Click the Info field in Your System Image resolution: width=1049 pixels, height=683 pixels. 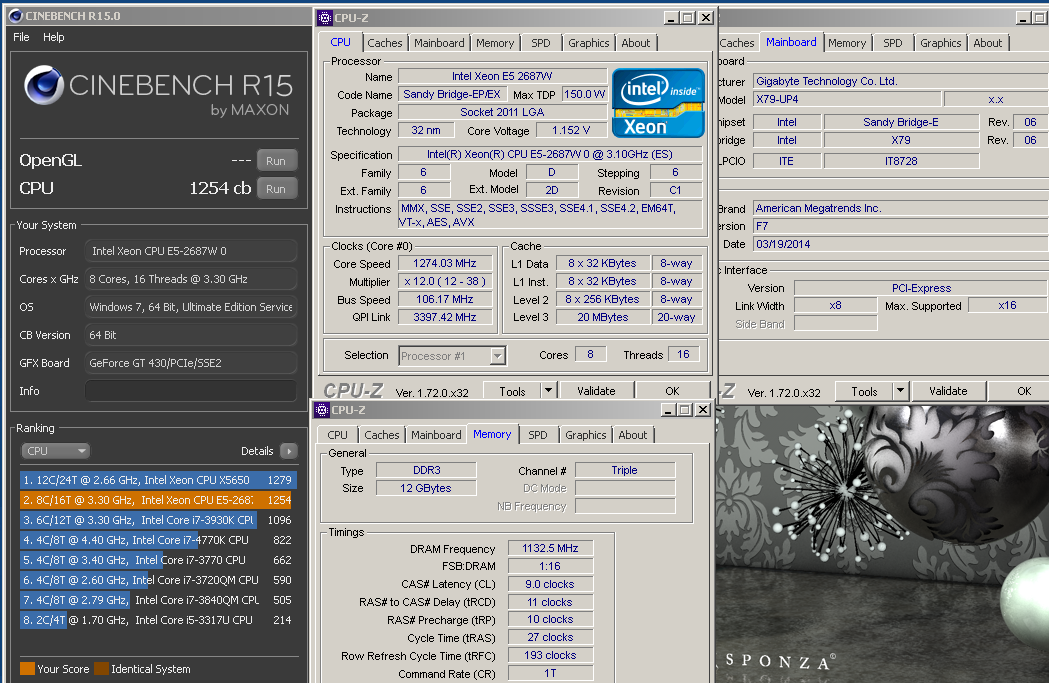[x=191, y=391]
